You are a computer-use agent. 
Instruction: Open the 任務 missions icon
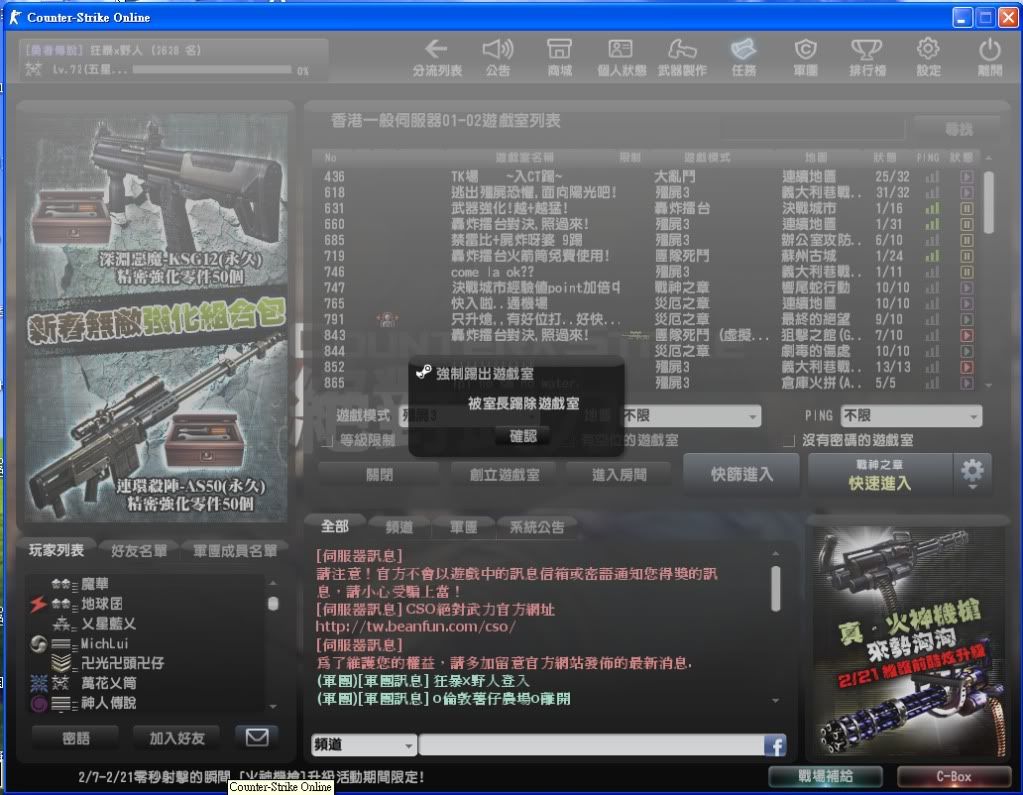[744, 57]
